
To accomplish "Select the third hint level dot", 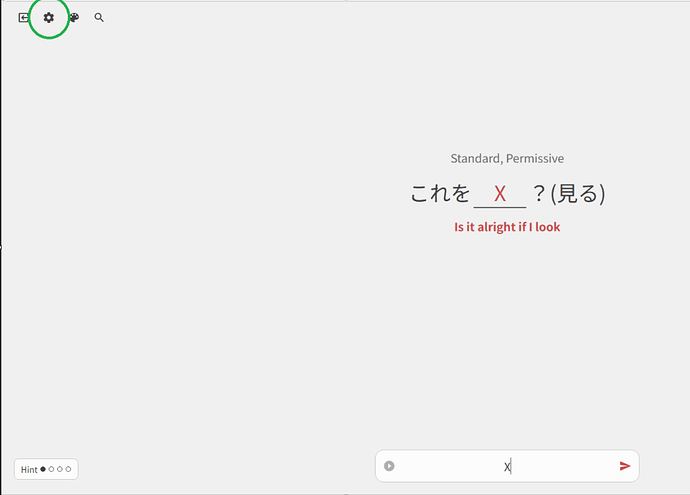I will [60, 469].
